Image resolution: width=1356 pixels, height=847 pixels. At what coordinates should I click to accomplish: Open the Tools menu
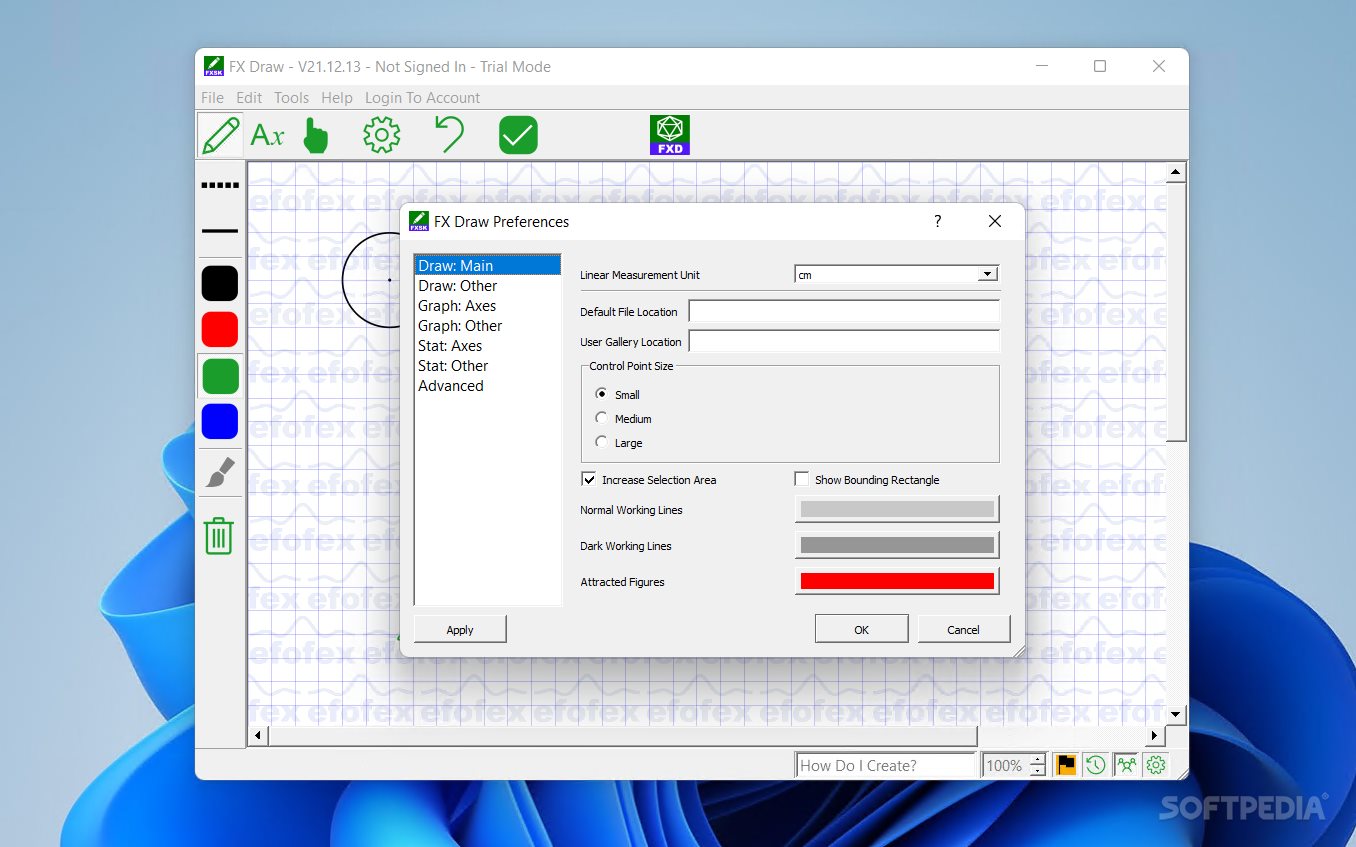[291, 97]
